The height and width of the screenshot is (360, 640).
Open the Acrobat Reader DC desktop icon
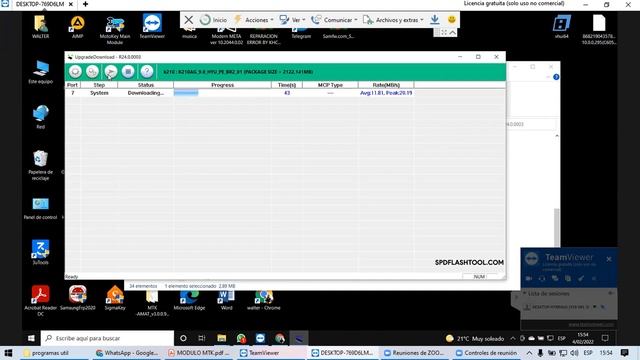pos(40,301)
